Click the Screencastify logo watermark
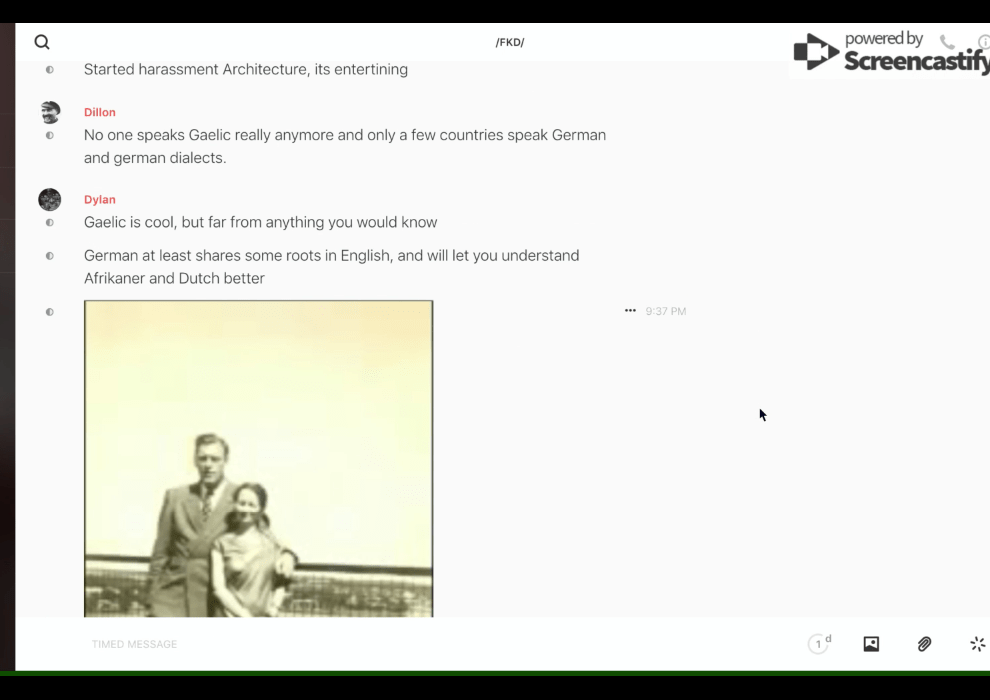 click(x=890, y=52)
